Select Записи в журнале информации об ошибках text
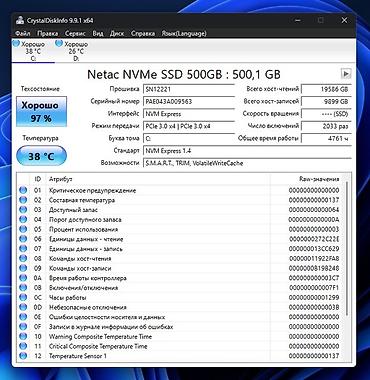Screen dimensions: 370x380 (x=111, y=326)
